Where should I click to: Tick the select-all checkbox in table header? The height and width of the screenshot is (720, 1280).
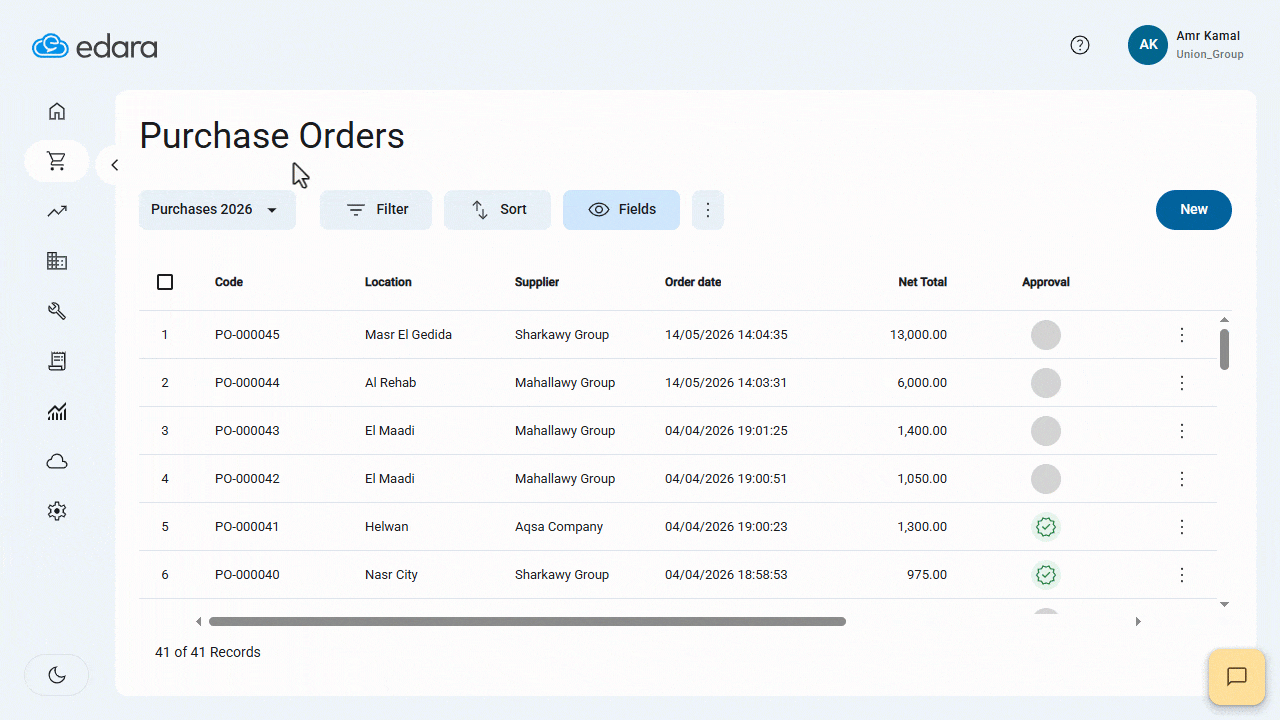(165, 282)
